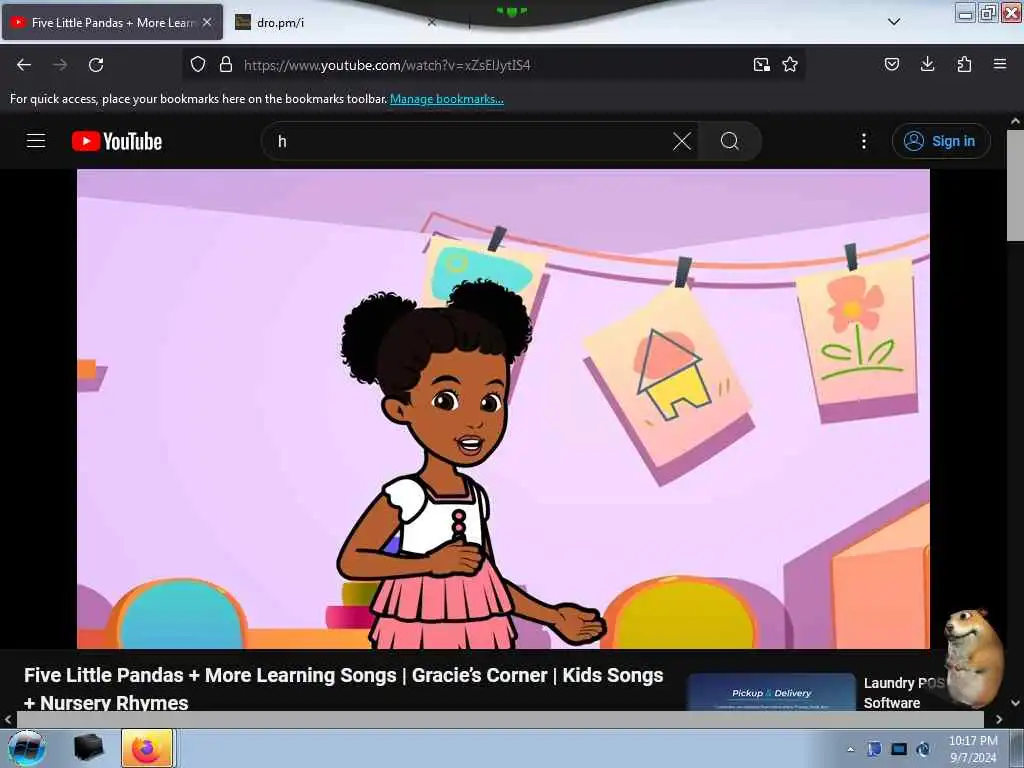This screenshot has height=768, width=1024.
Task: Open the Windows Start orb
Action: [x=27, y=748]
